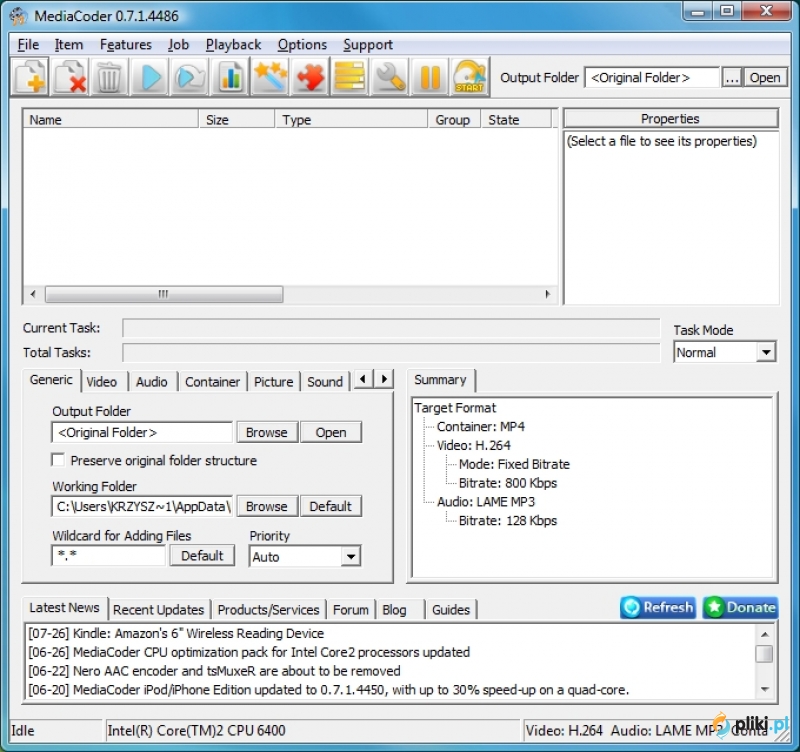Select the Generic tab
The height and width of the screenshot is (752, 800).
51,380
